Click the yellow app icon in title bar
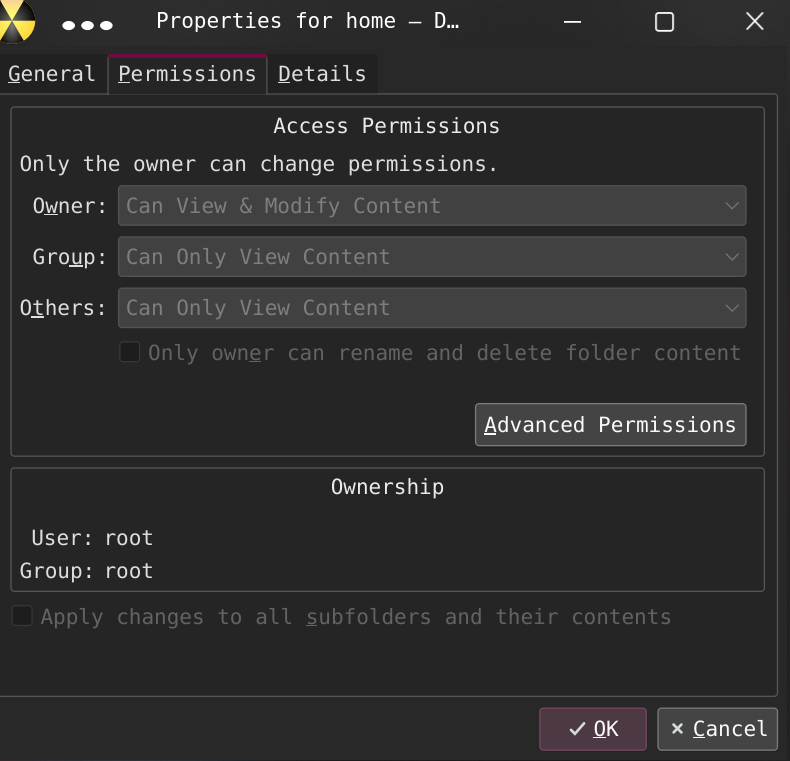This screenshot has height=761, width=790. [x=16, y=21]
